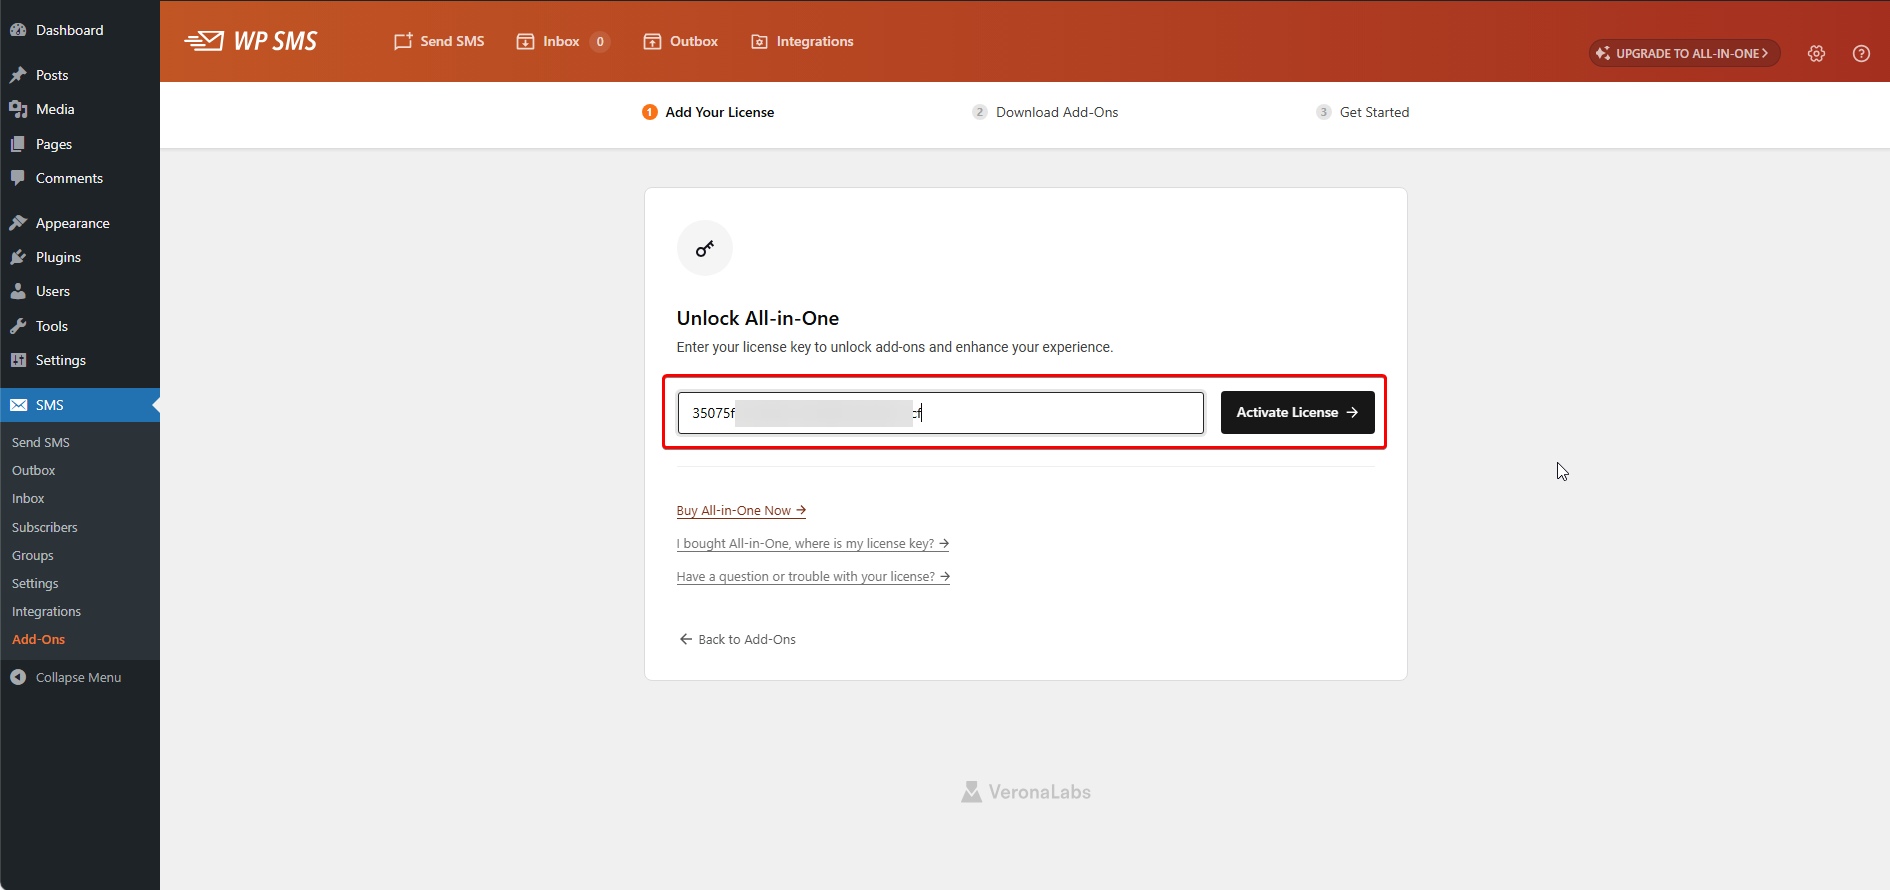Open Outbox from the top header

click(x=681, y=41)
